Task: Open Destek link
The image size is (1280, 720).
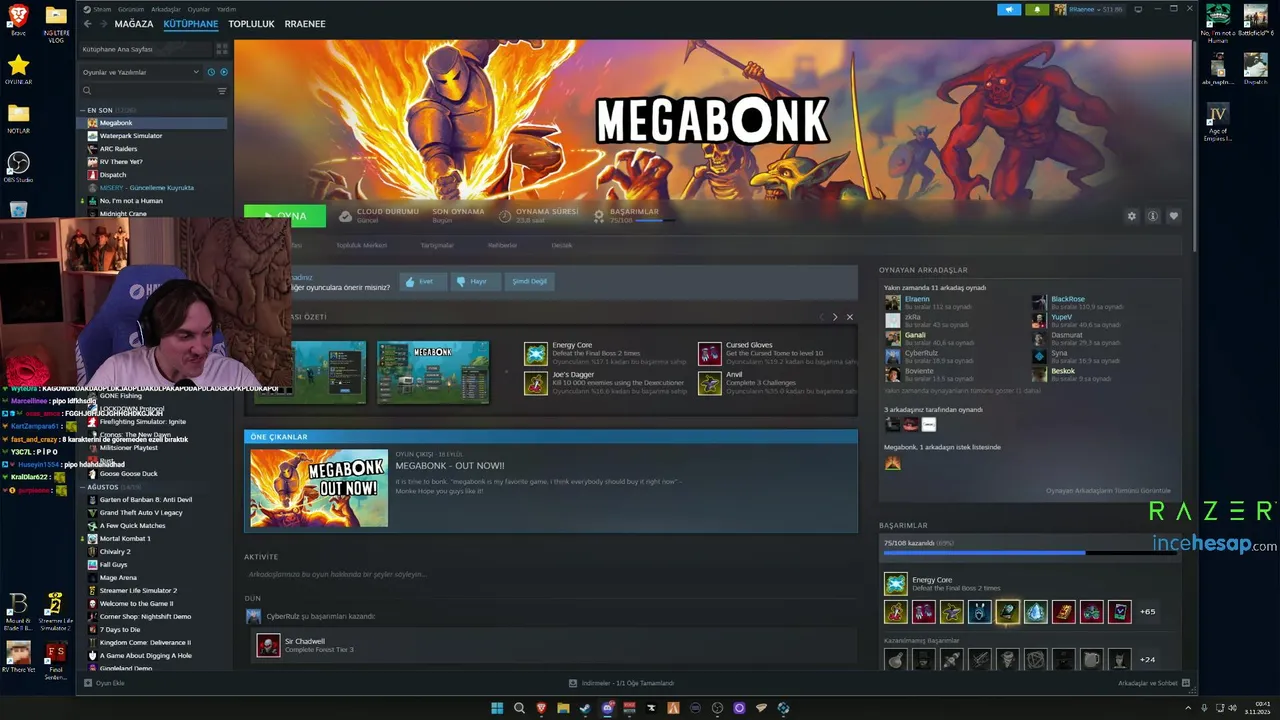Action: click(562, 245)
